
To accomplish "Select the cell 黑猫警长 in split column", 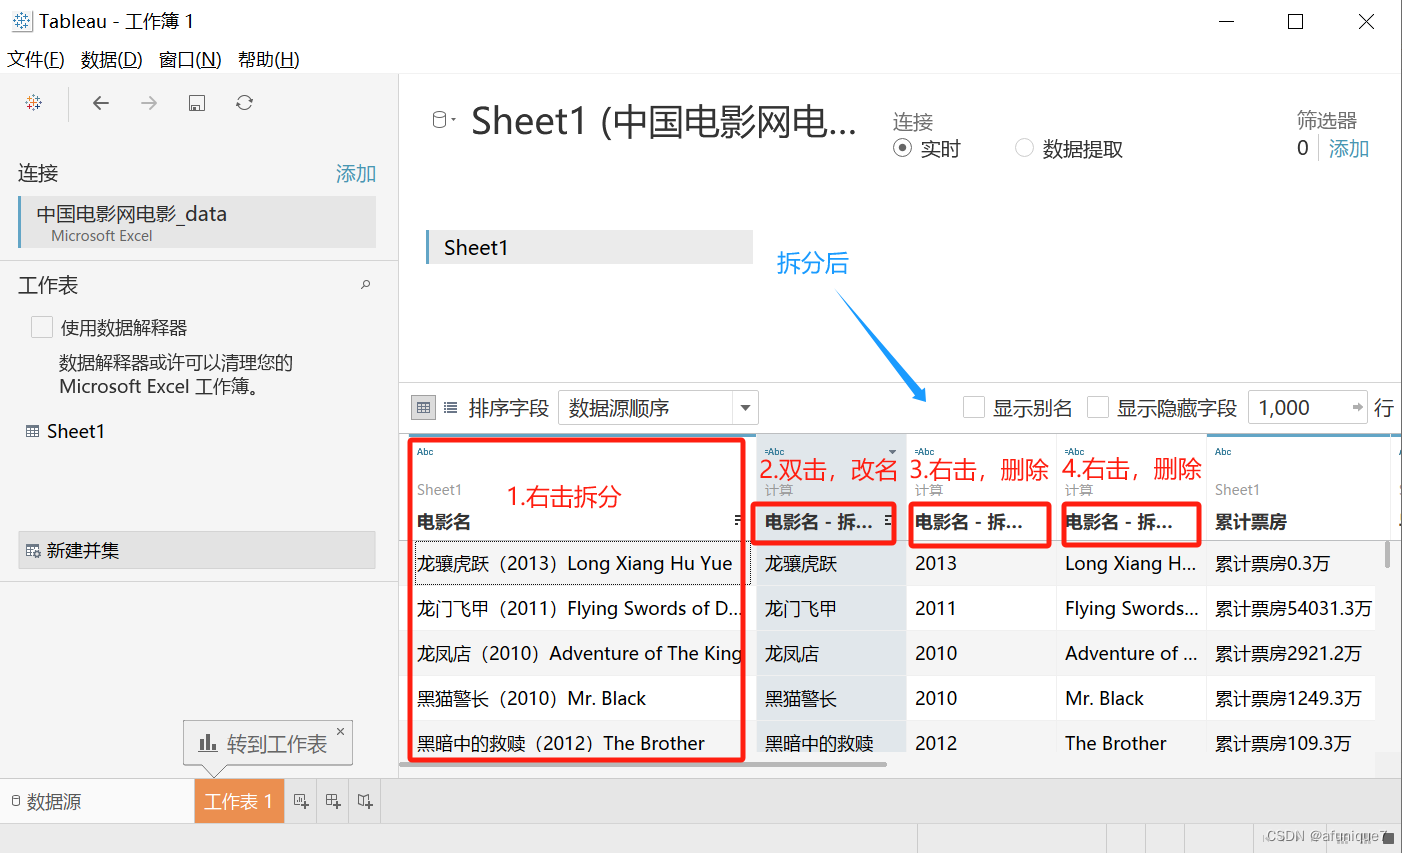I will tap(831, 698).
